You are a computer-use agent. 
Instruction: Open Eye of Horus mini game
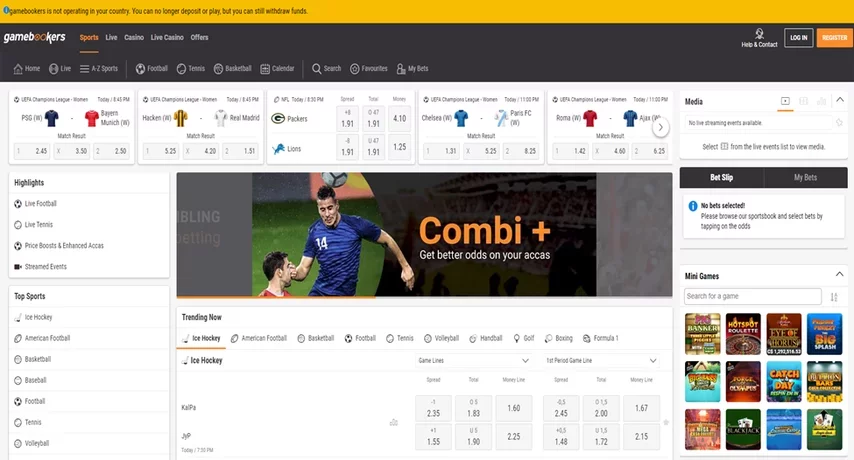click(x=784, y=334)
